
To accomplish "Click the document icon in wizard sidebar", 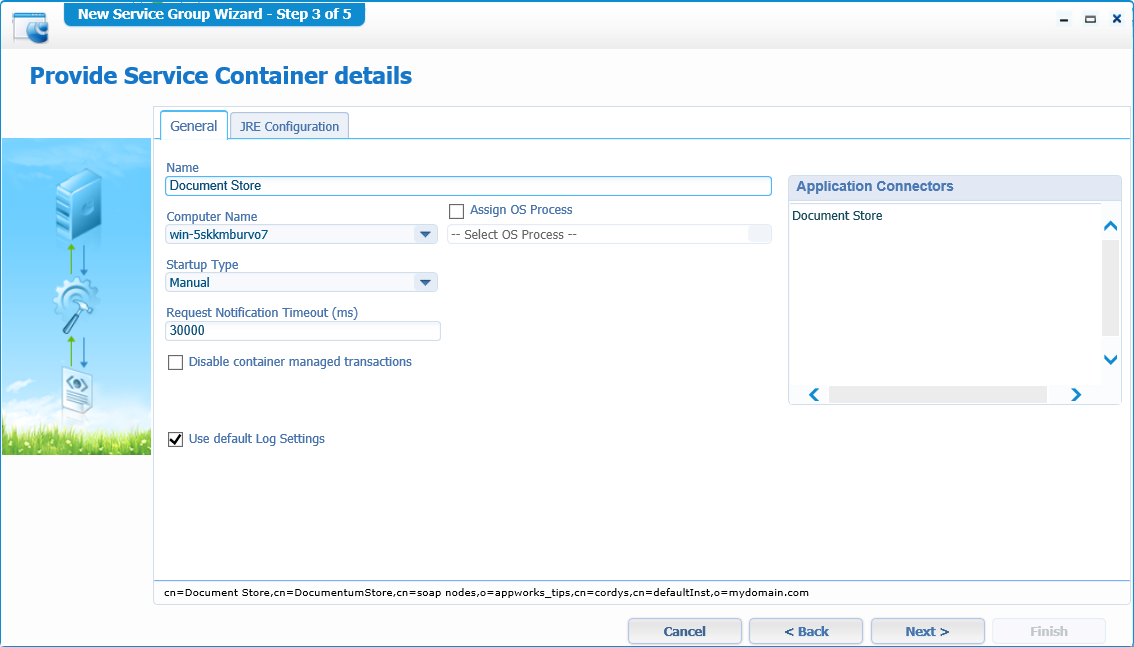I will (77, 391).
